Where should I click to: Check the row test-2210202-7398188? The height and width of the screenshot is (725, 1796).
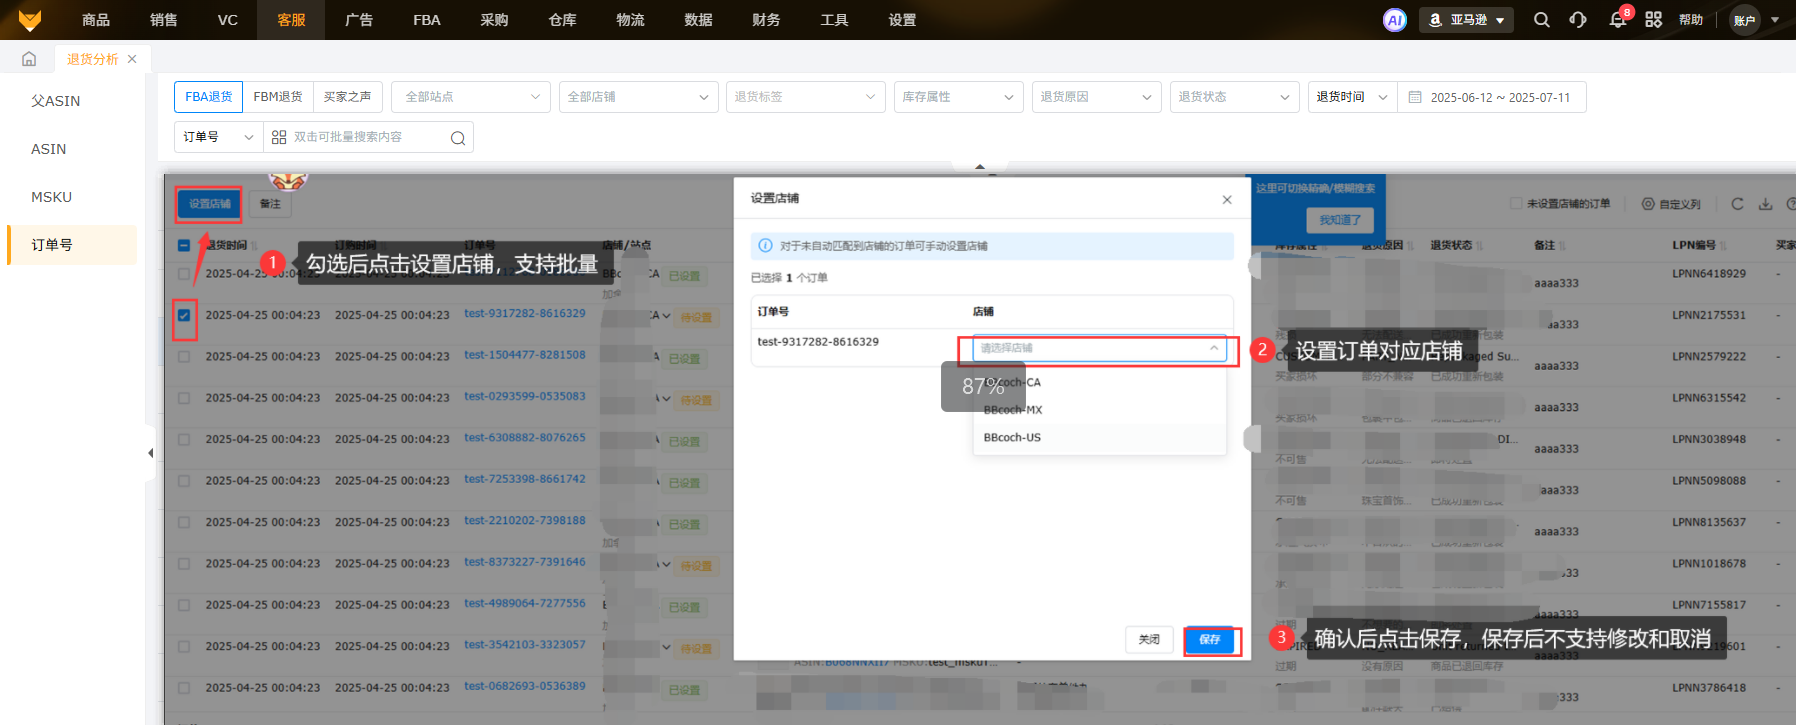[184, 523]
